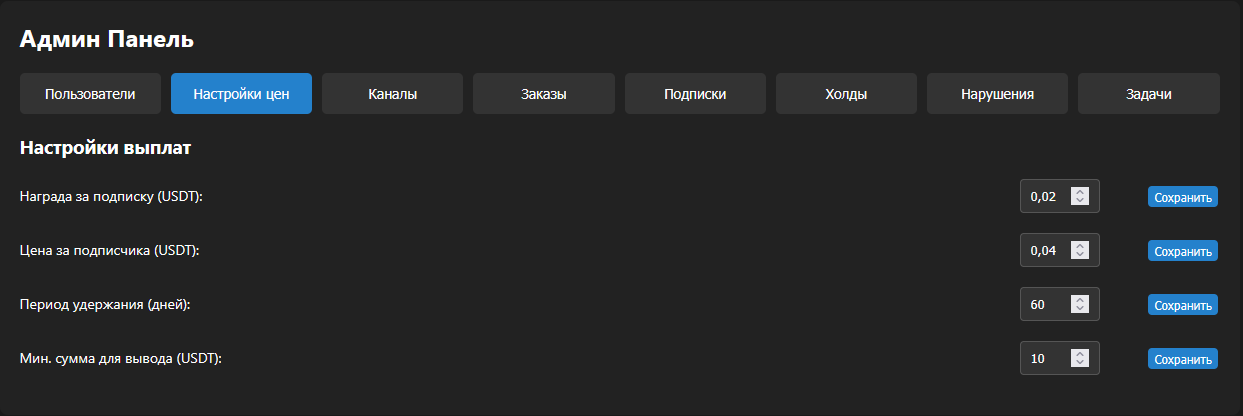Focus the Награда за подписку input field
Image resolution: width=1243 pixels, height=416 pixels.
point(1045,196)
